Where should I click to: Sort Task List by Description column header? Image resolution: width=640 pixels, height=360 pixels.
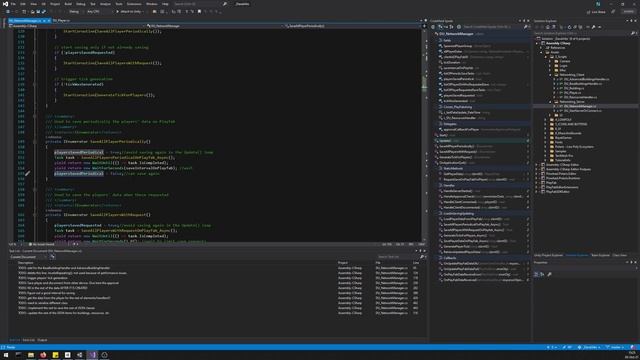[25, 263]
